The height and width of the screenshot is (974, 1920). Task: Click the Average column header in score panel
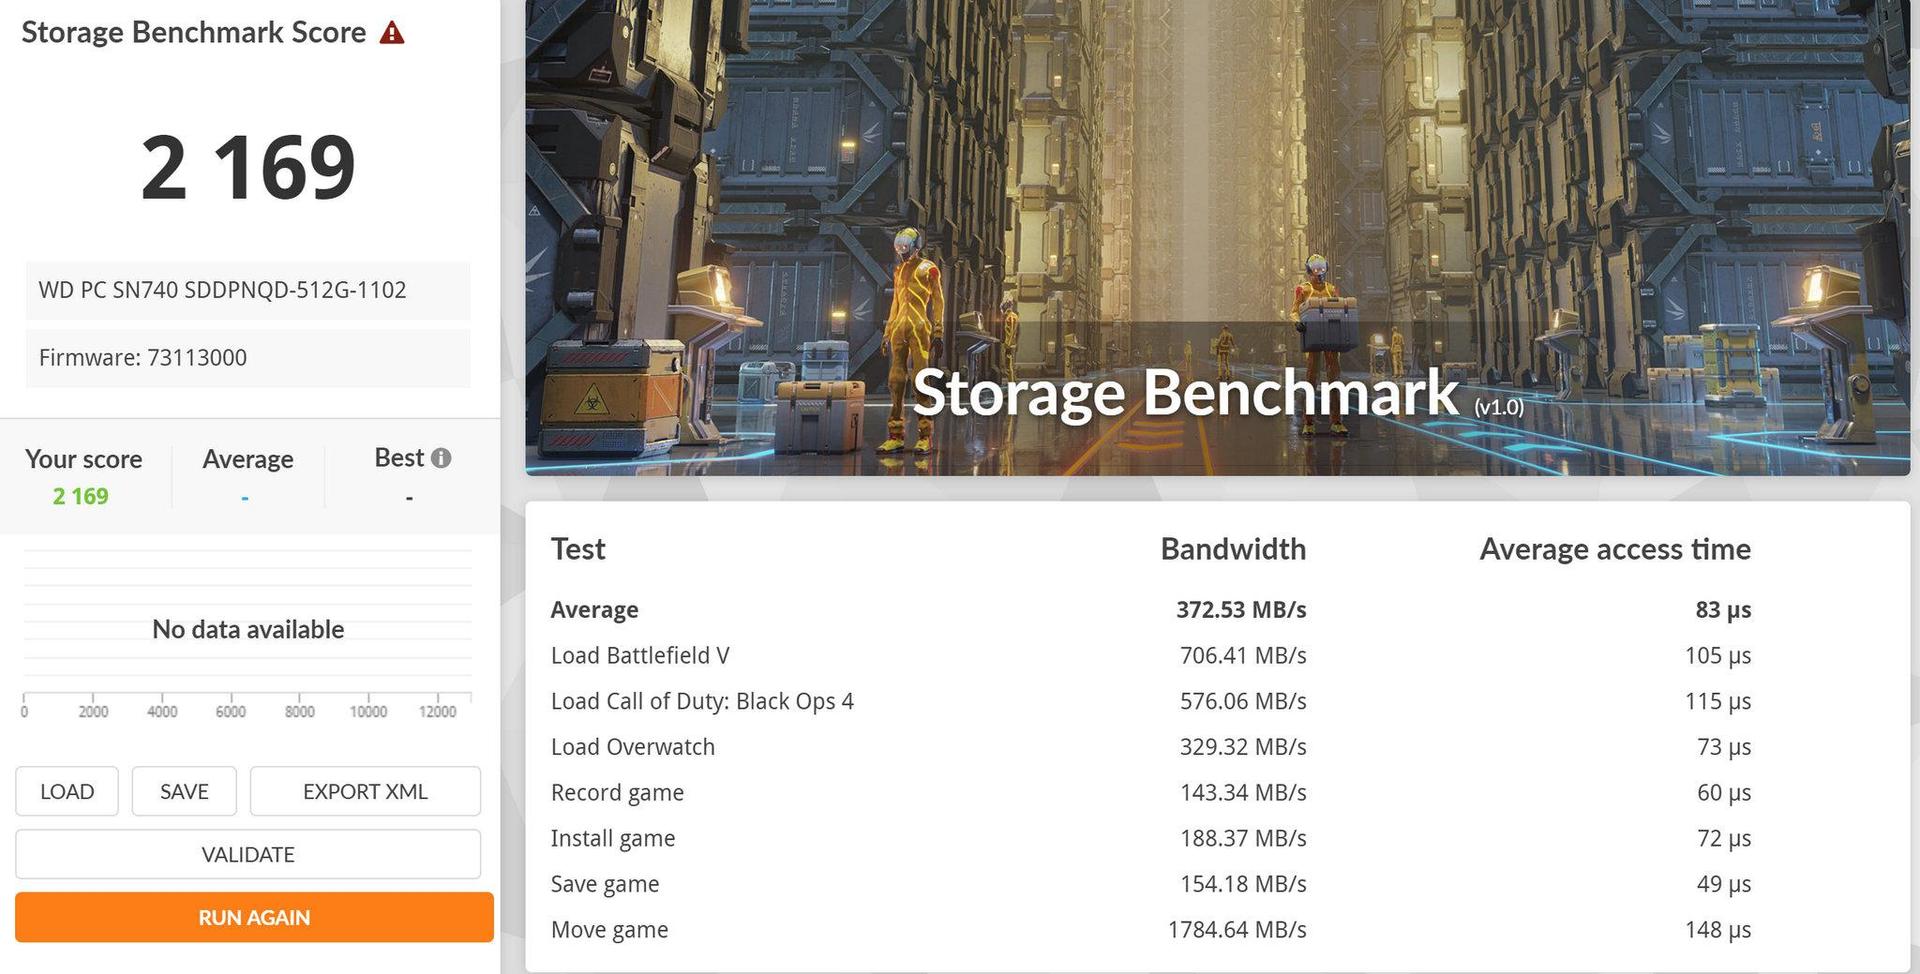[x=248, y=459]
